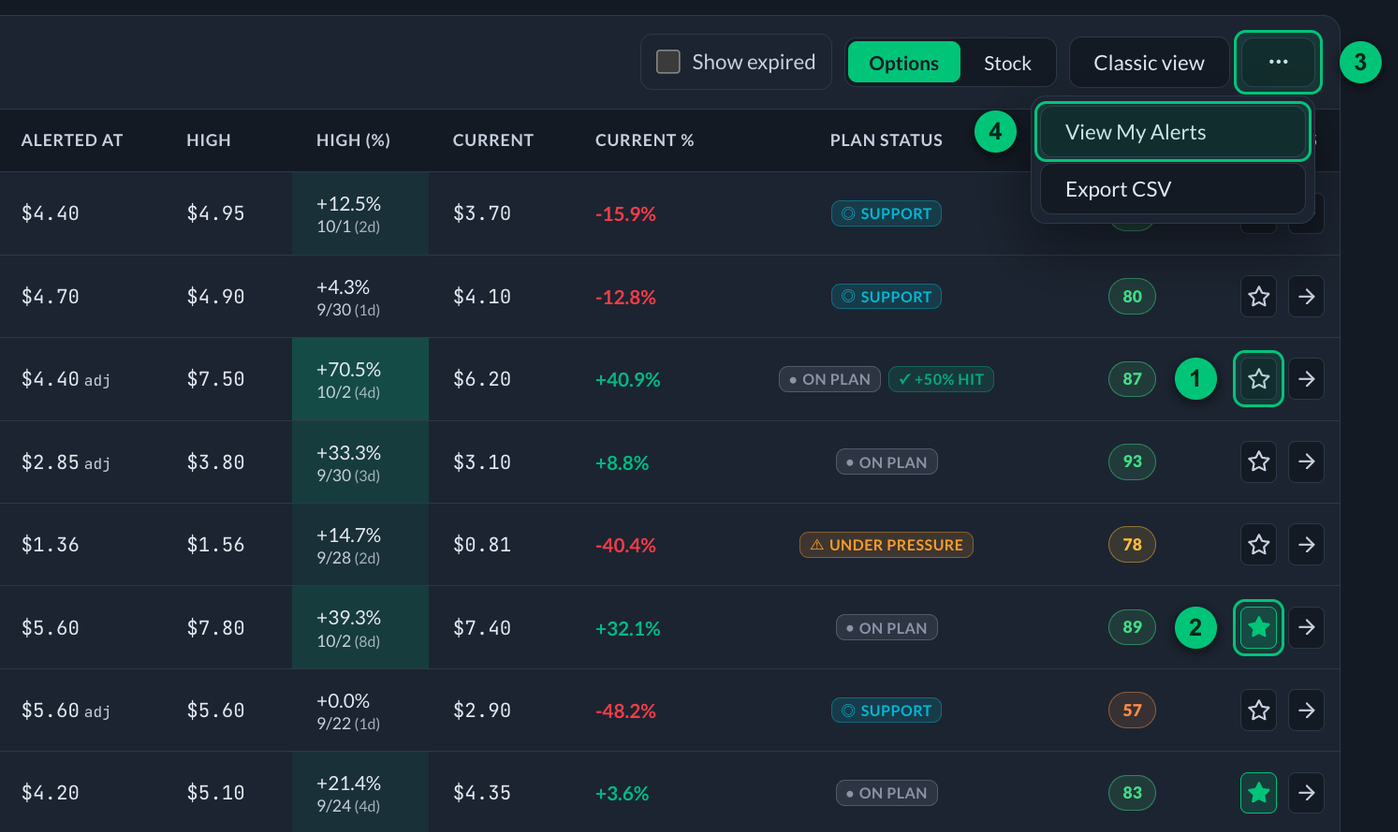Screen dimensions: 1398x832
Task: Click the -48.2% current percent value
Action: tap(625, 711)
